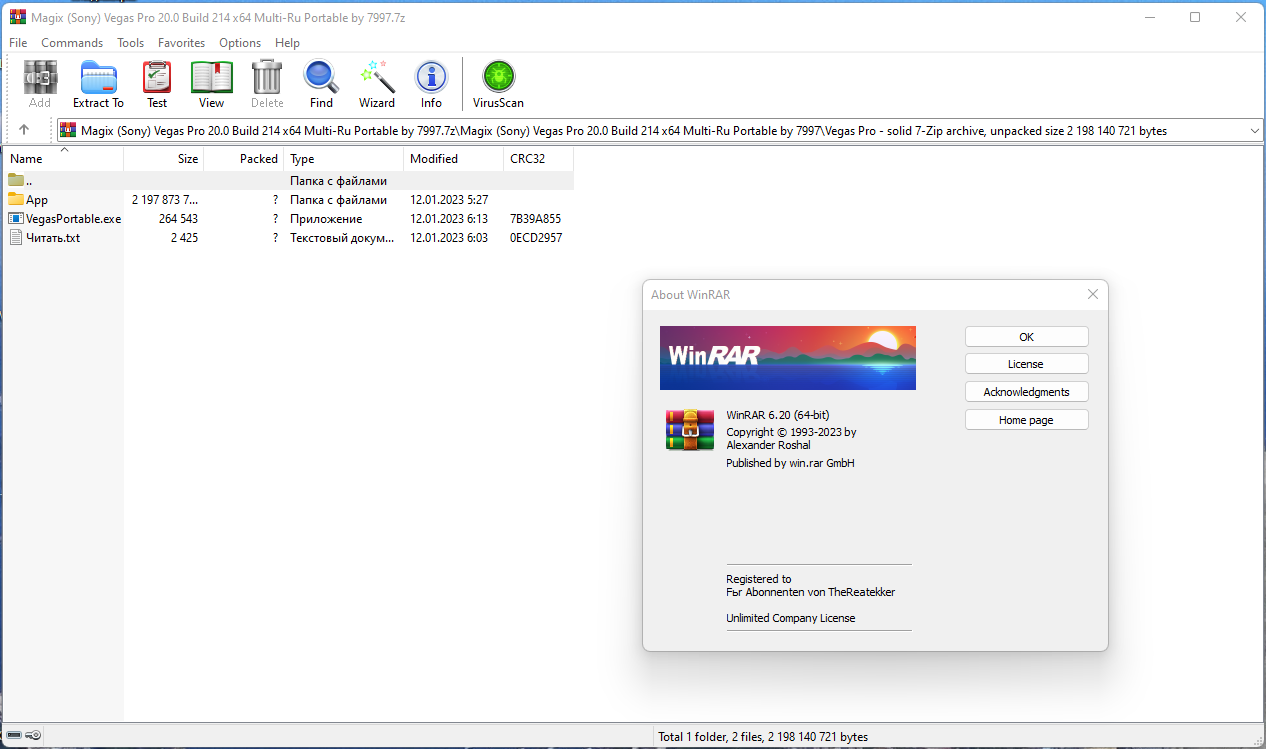Sort by CRC32 column header
The image size is (1266, 749).
539,158
